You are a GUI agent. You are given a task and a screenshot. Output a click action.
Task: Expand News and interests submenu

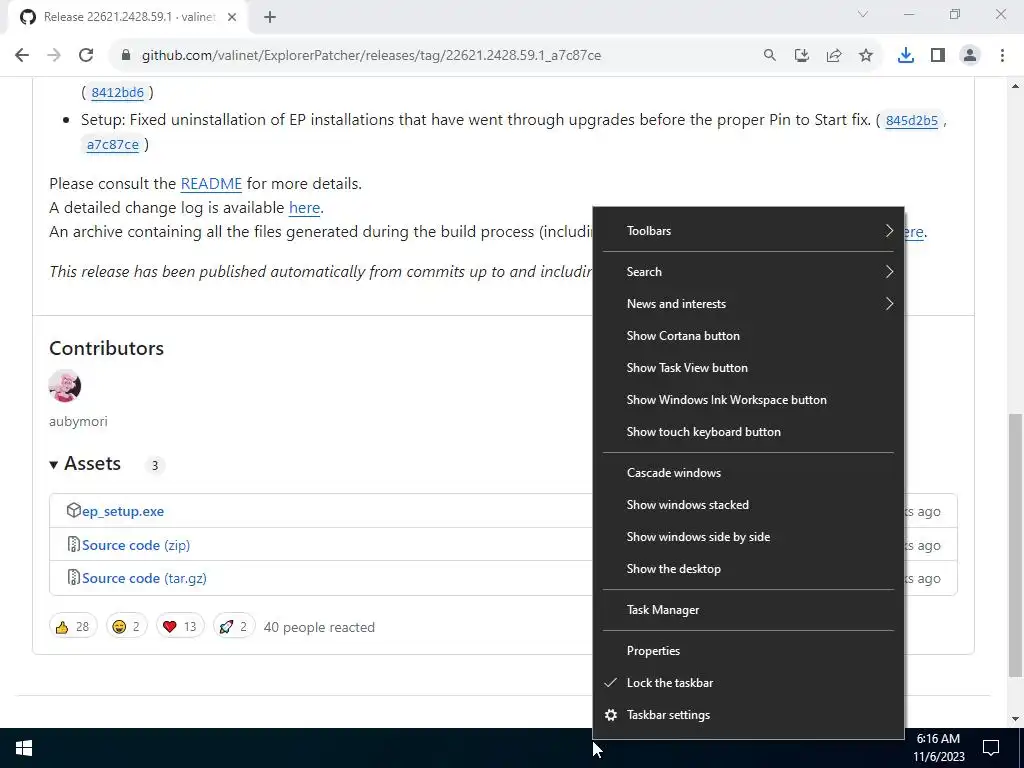(748, 304)
